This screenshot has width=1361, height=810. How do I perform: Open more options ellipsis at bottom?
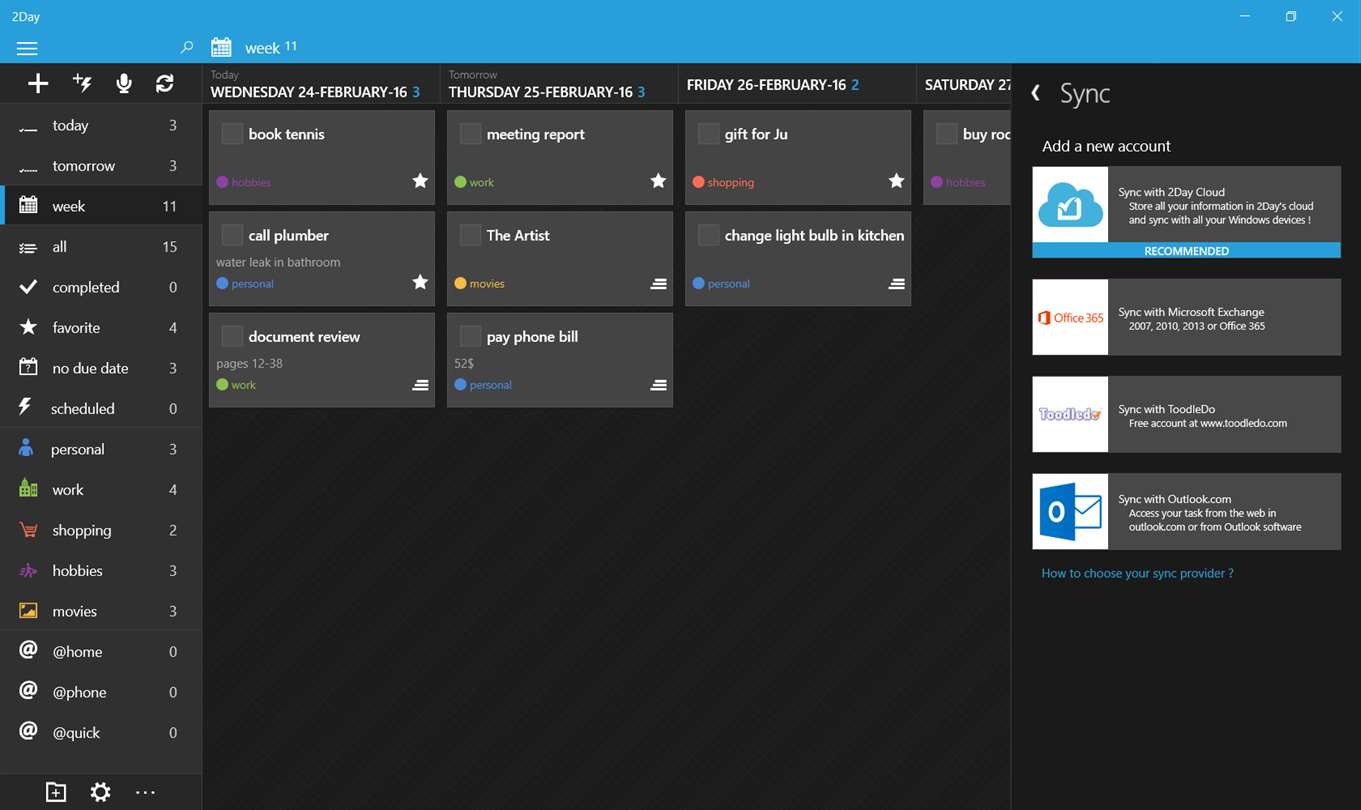(x=145, y=792)
